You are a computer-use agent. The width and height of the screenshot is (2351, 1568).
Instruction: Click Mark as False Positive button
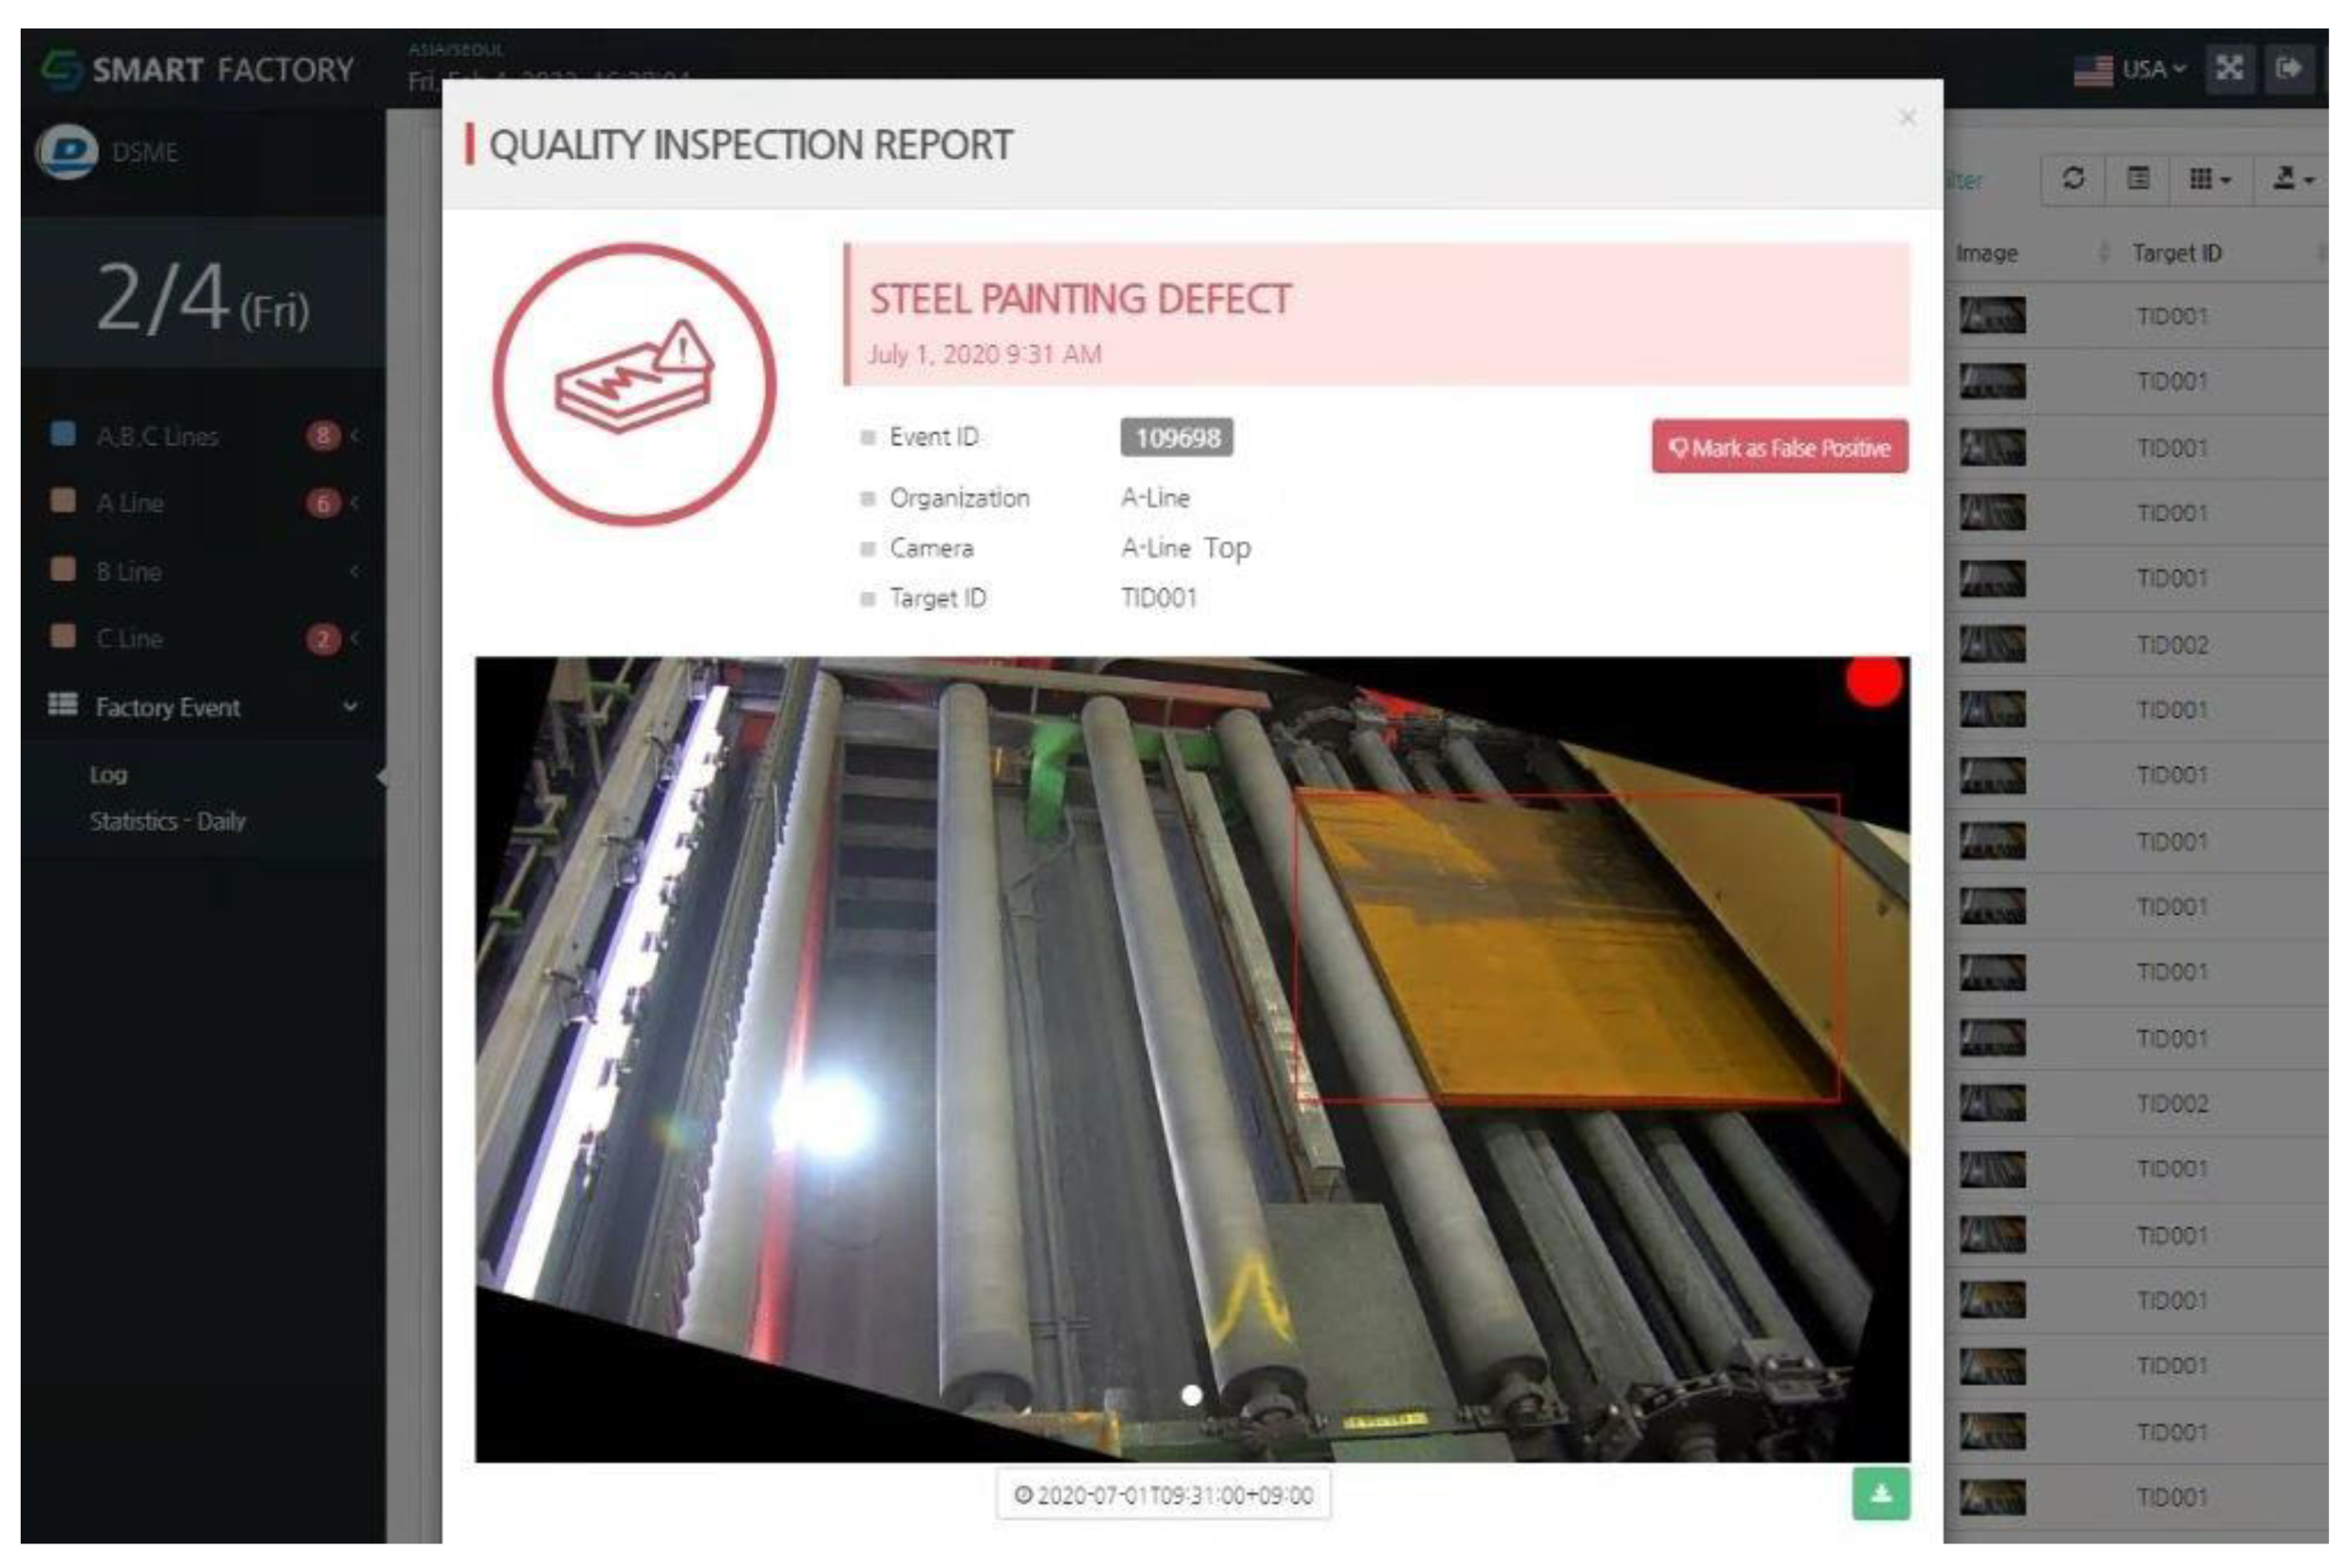click(x=1779, y=447)
